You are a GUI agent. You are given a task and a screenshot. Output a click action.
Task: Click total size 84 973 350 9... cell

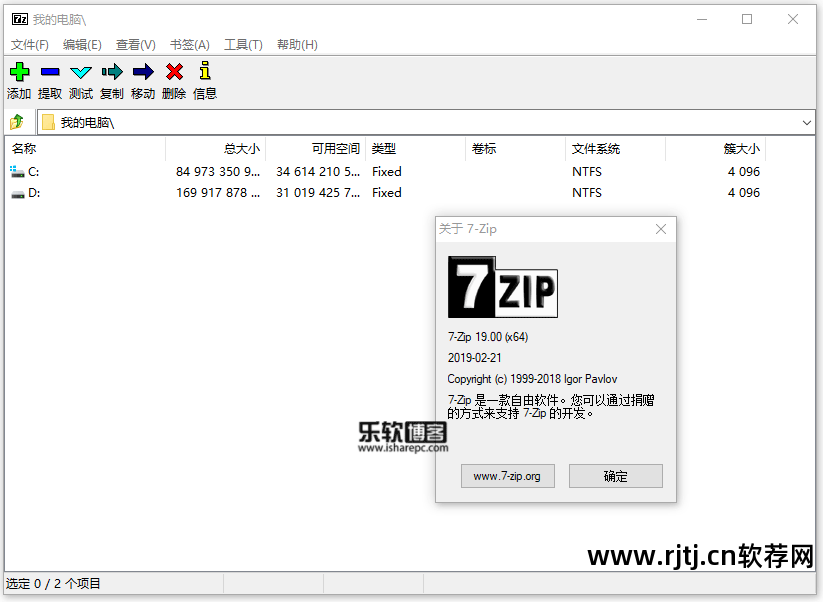(x=218, y=172)
